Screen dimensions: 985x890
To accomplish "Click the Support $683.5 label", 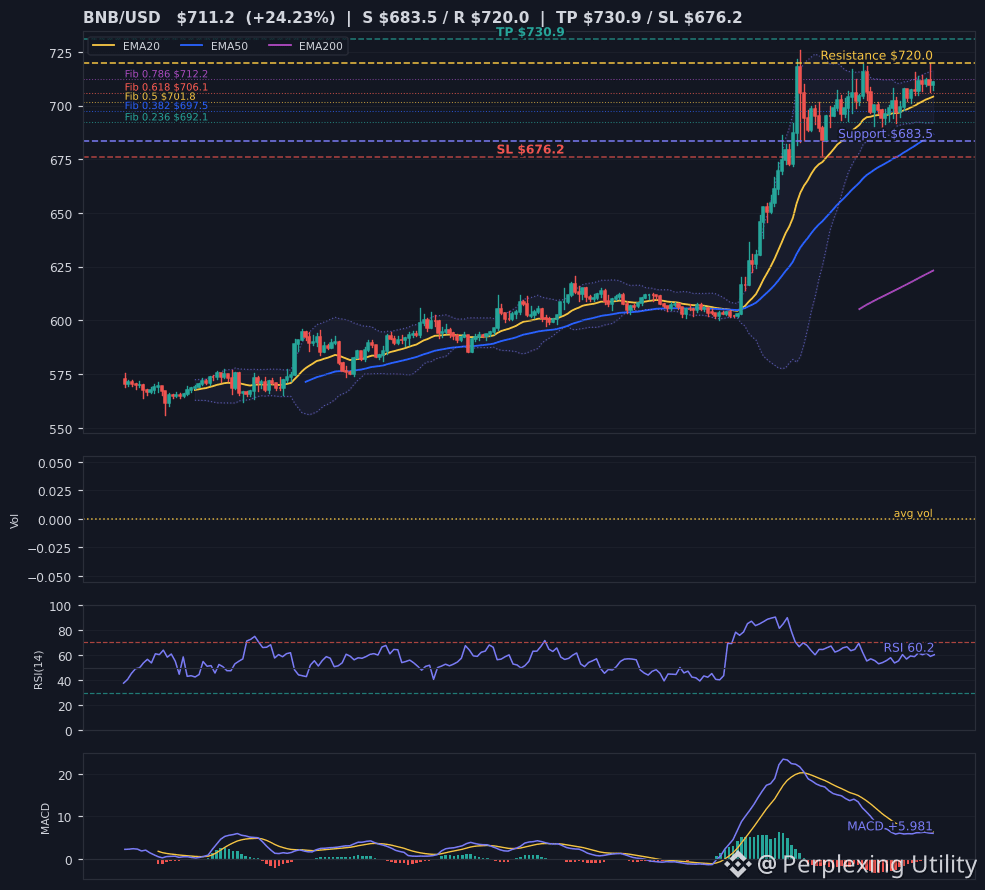I will 885,134.
